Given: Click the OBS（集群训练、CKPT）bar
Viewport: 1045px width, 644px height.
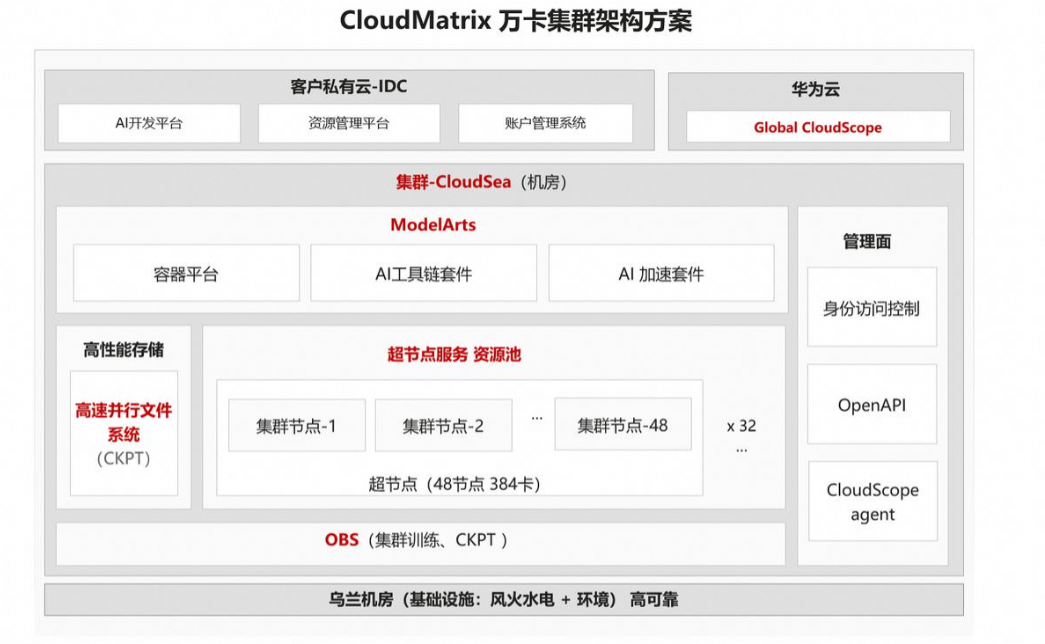Looking at the screenshot, I should [421, 544].
